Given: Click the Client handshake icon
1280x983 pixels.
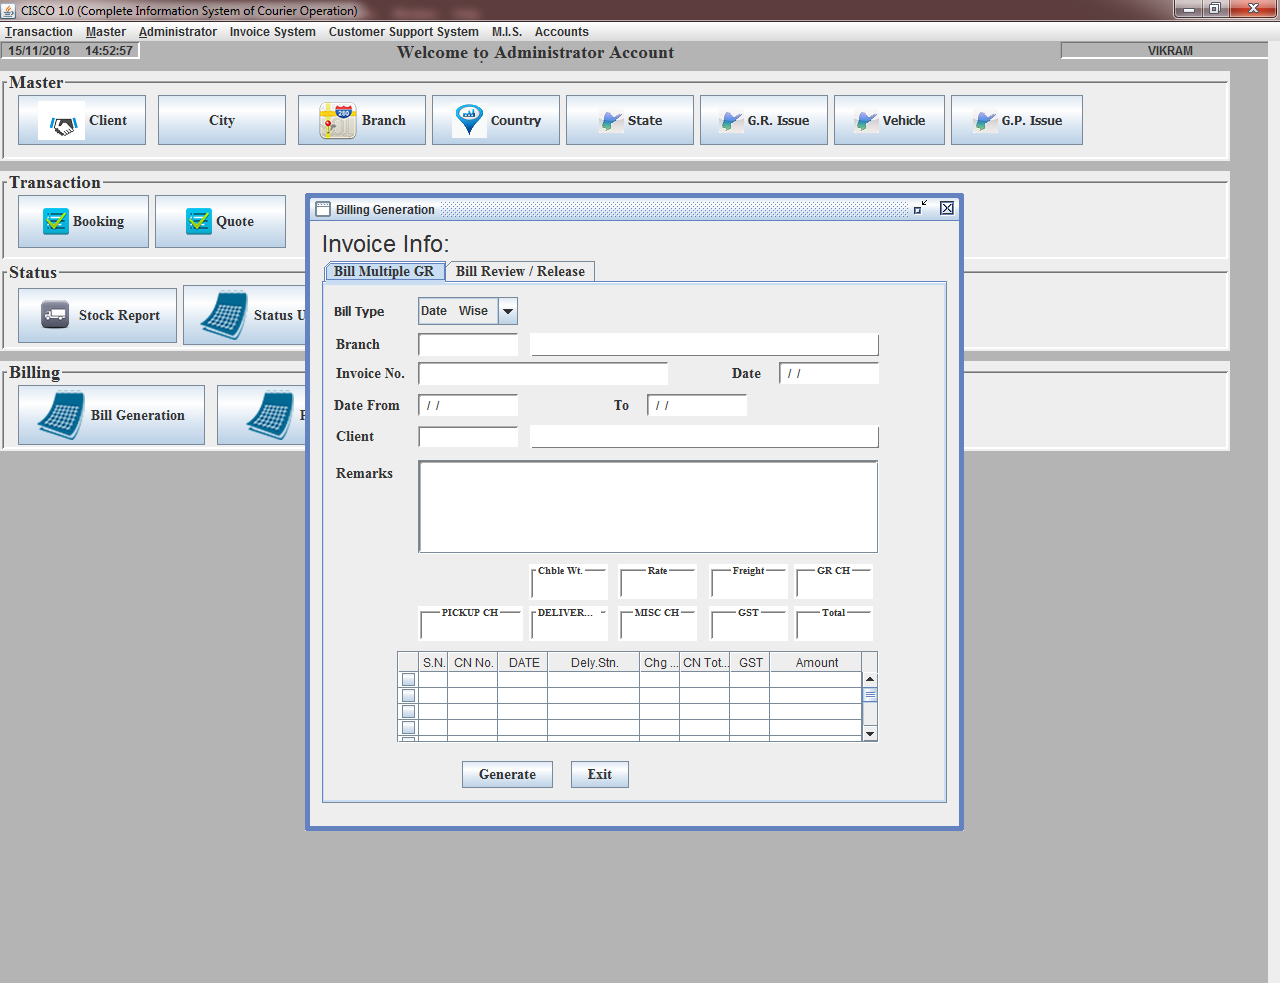Looking at the screenshot, I should 63,122.
